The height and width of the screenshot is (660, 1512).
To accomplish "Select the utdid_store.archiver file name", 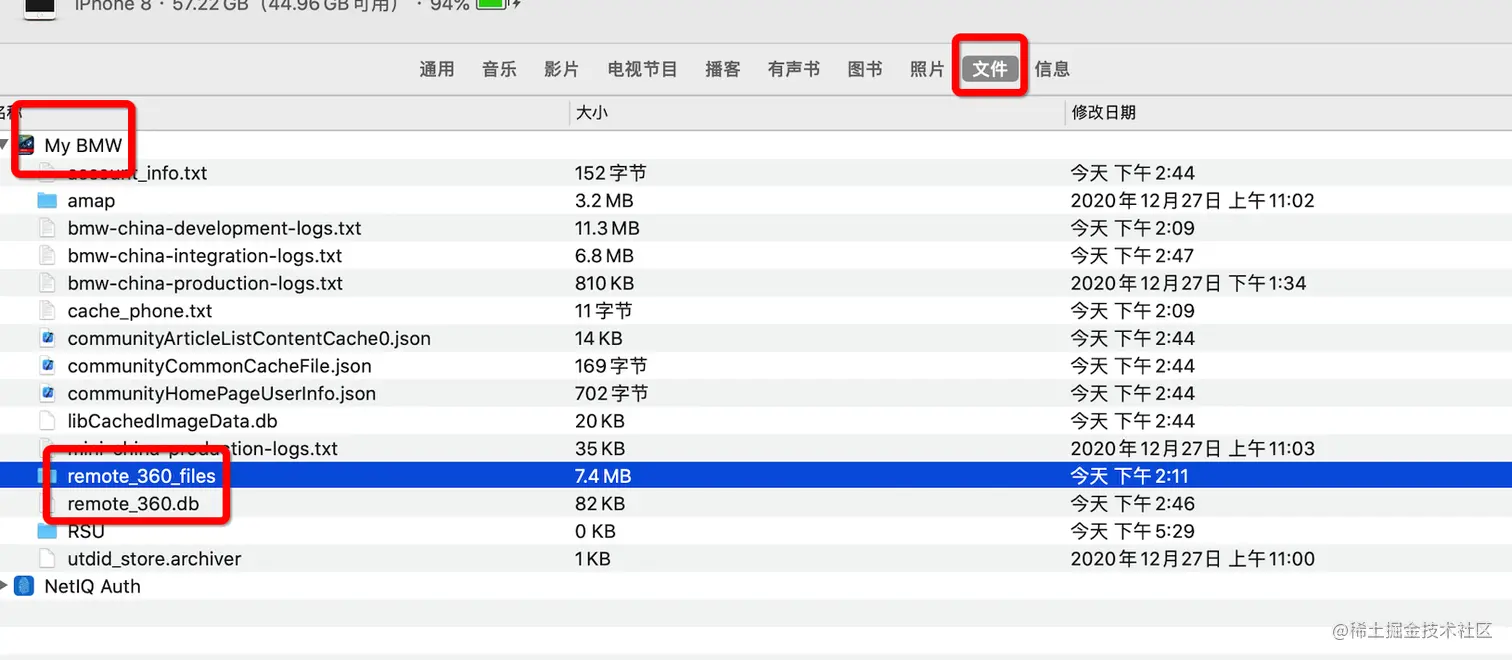I will [x=154, y=559].
